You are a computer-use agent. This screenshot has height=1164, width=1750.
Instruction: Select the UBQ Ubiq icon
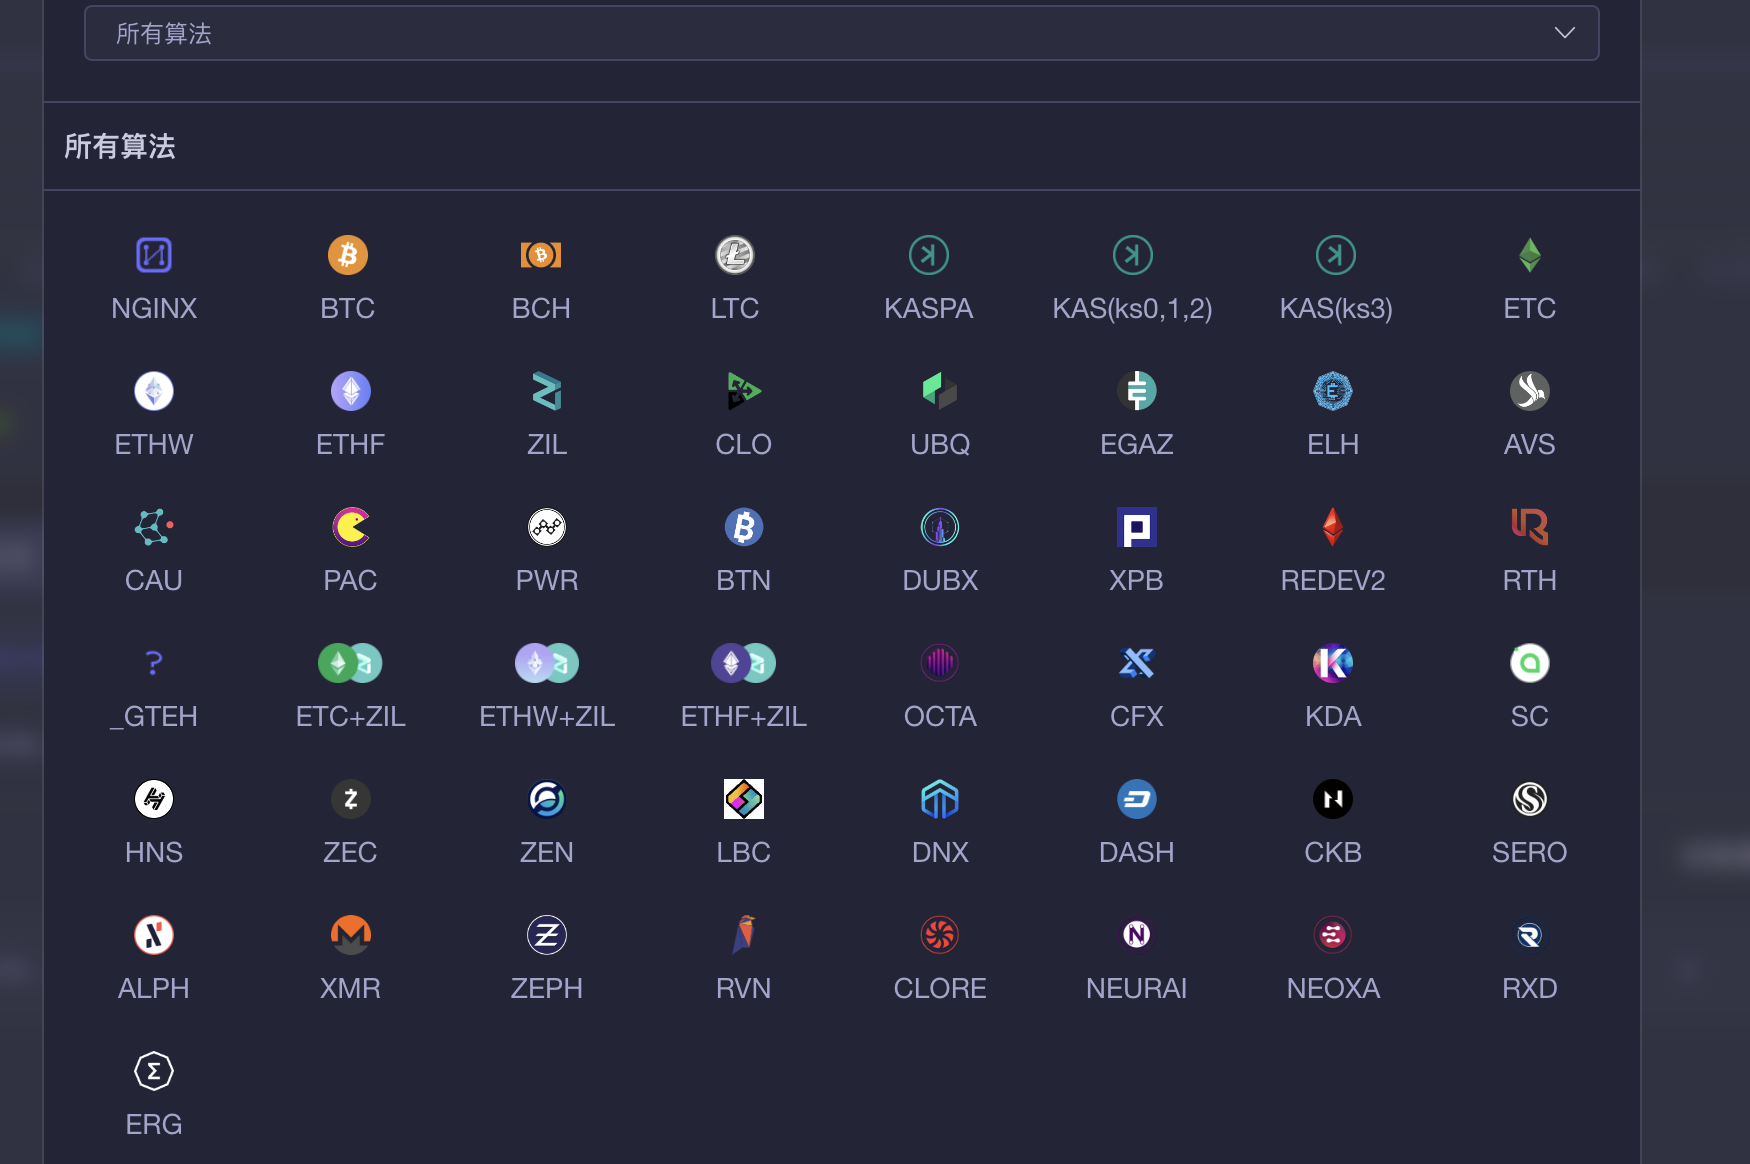940,391
